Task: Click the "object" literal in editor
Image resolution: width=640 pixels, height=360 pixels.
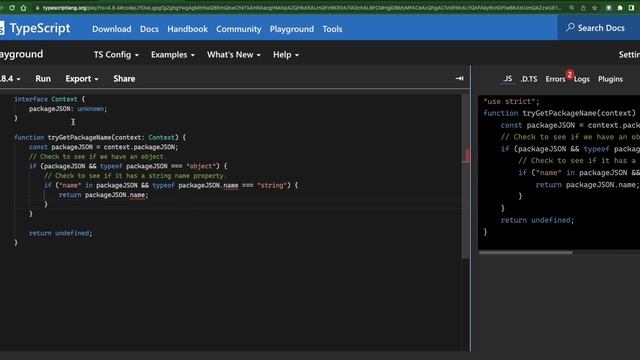Action: coord(201,166)
